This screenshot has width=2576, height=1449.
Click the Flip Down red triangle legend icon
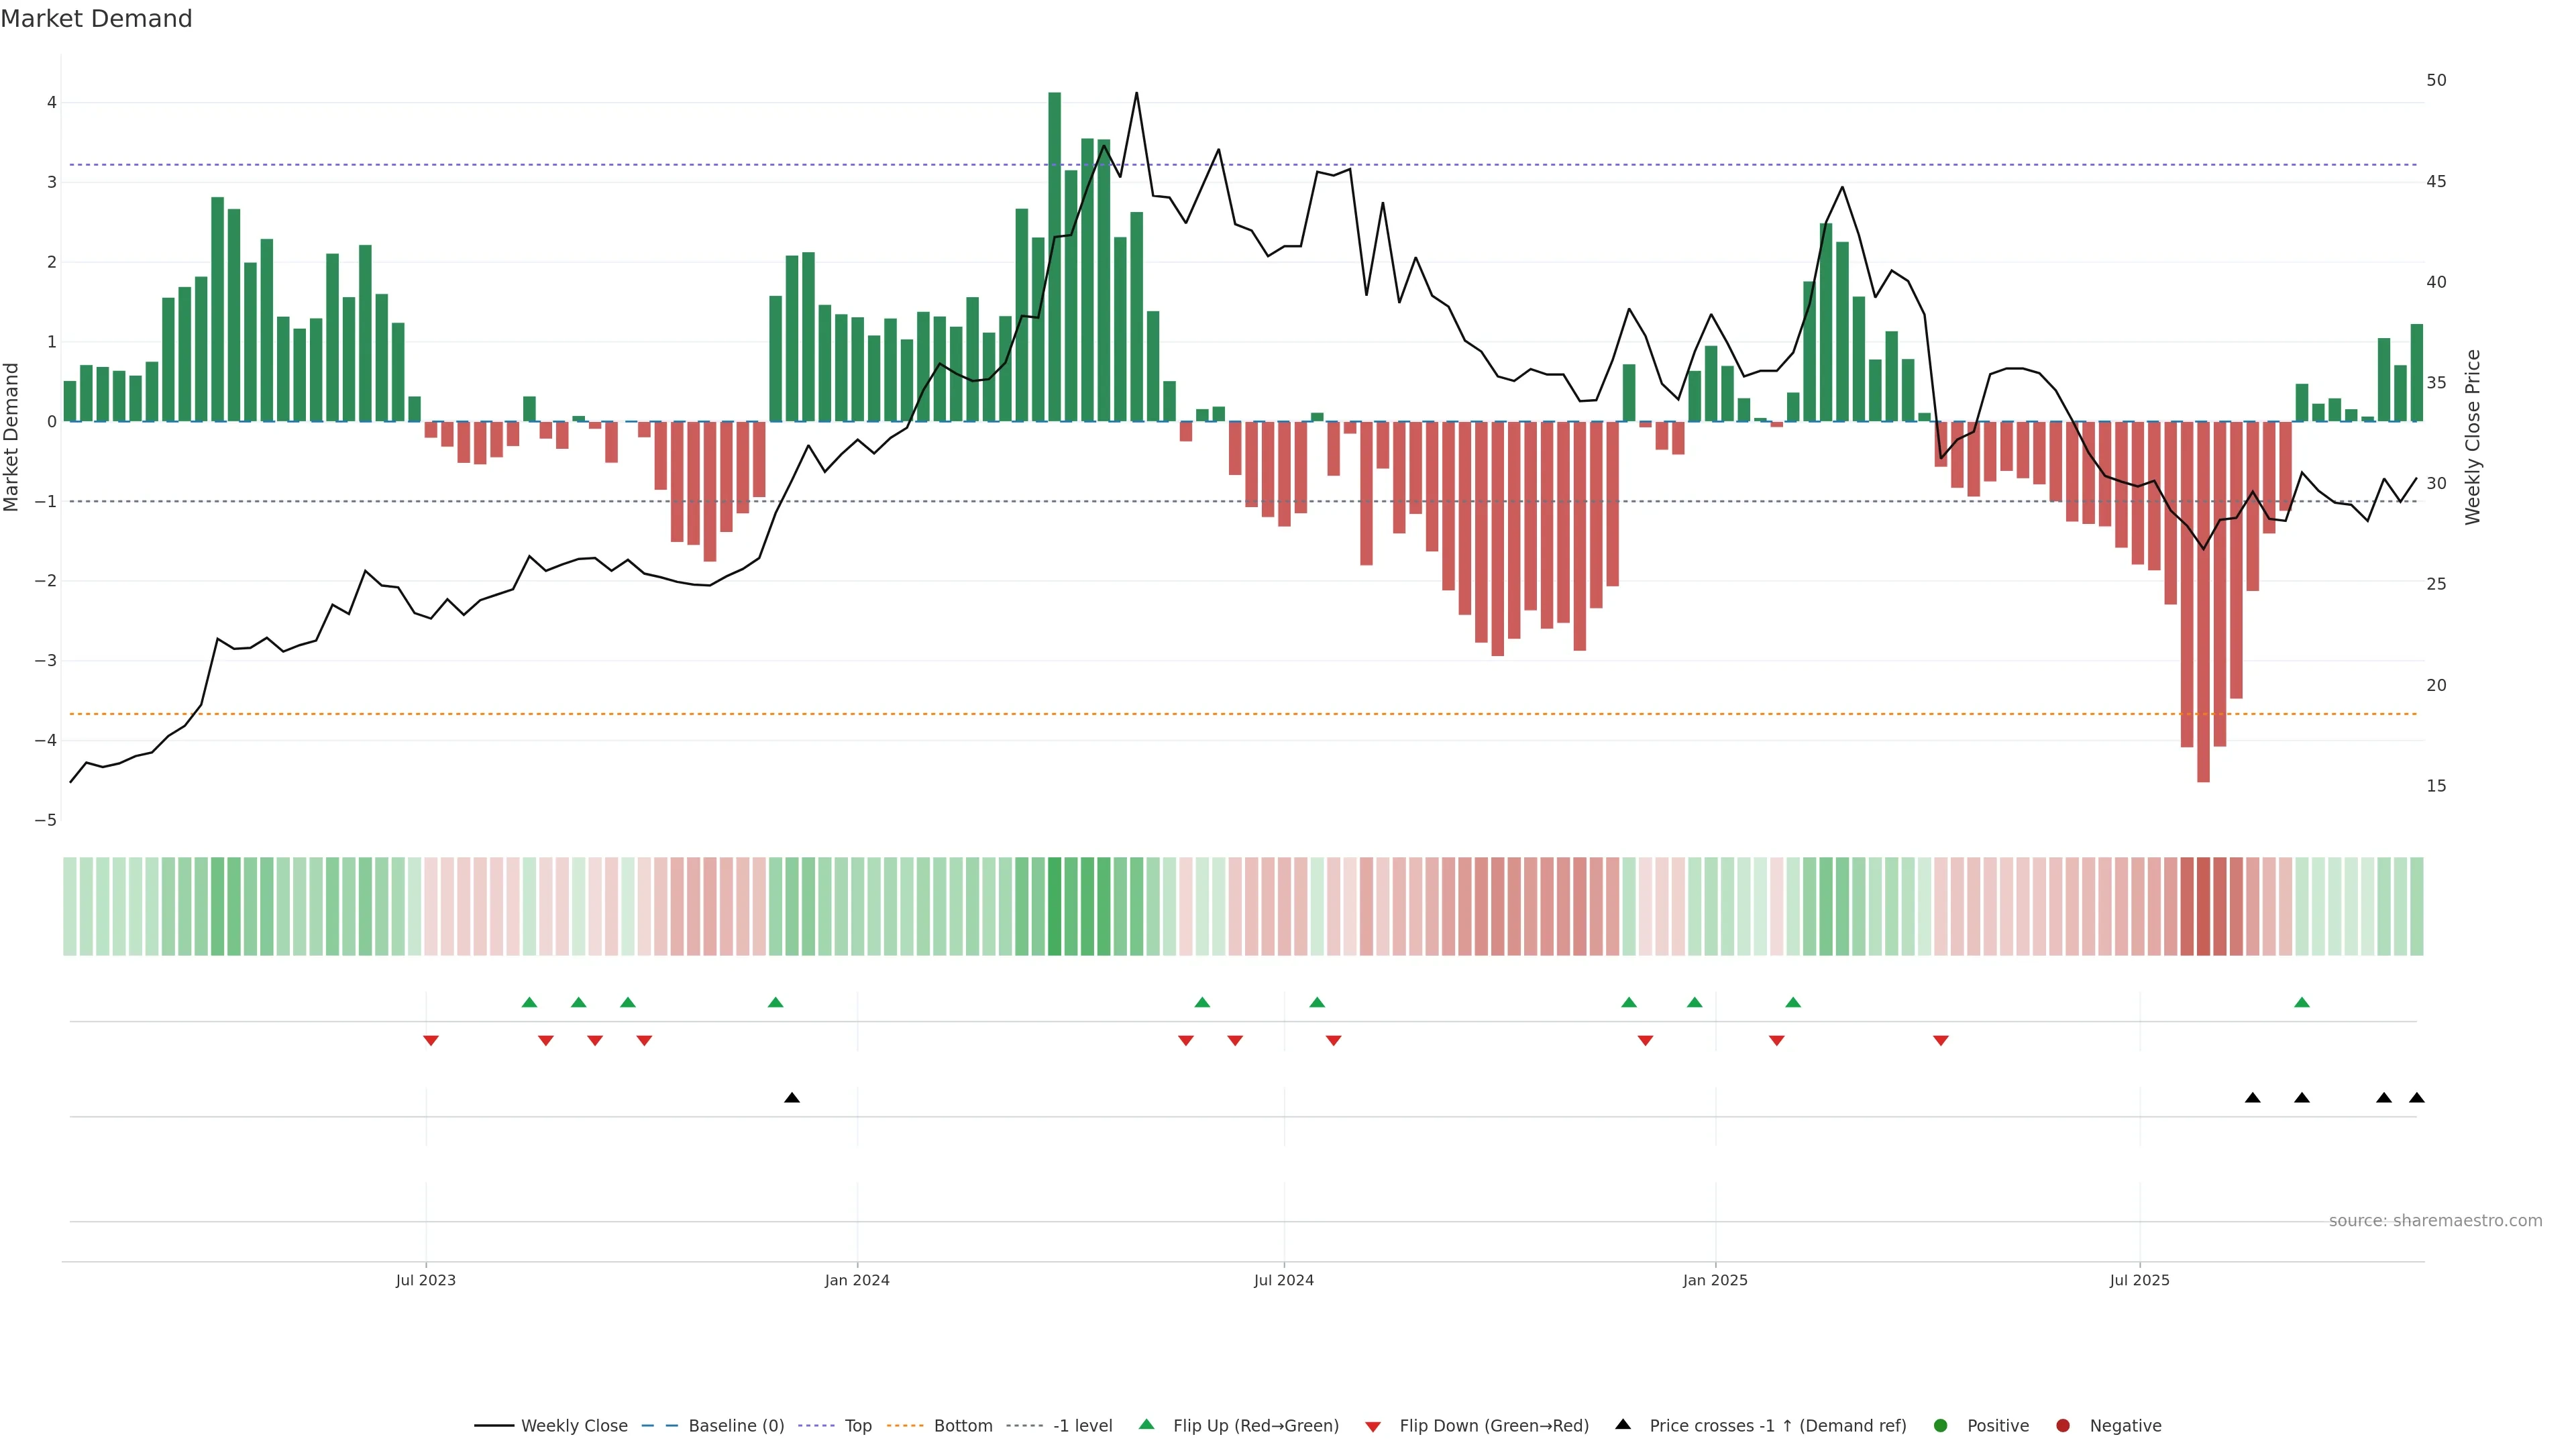(x=1373, y=1426)
